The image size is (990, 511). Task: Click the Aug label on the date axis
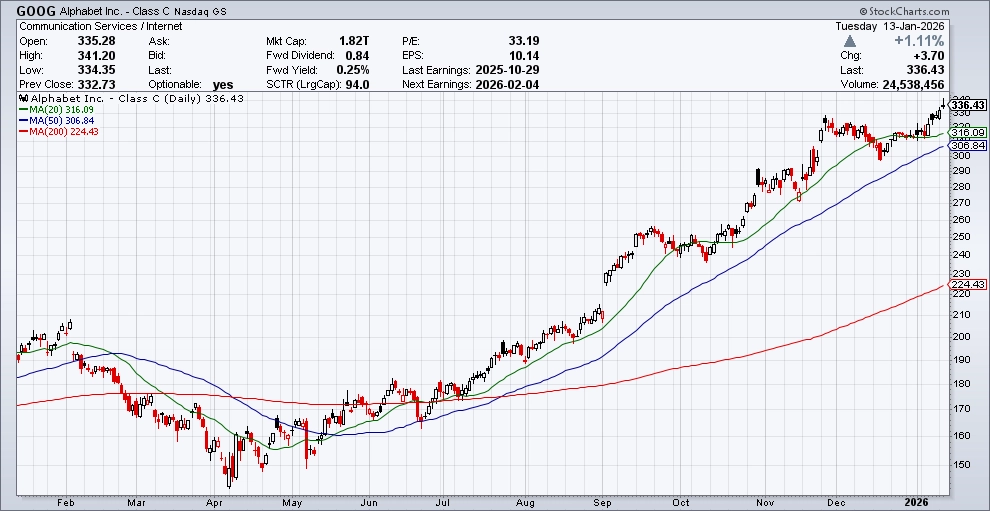click(525, 502)
